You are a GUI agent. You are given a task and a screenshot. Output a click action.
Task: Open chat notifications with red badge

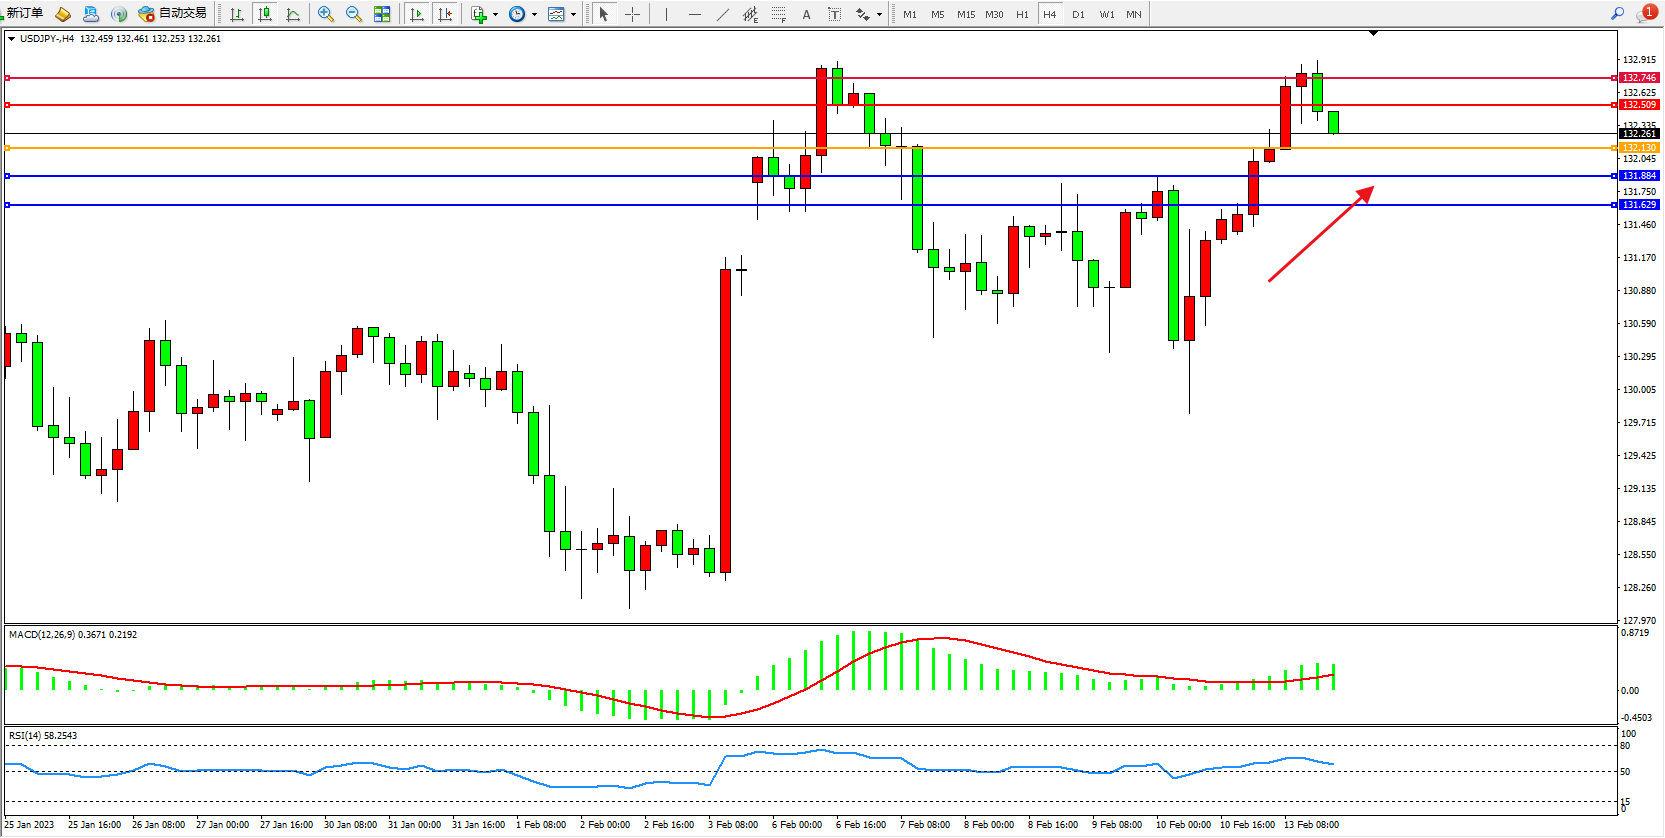click(1645, 13)
